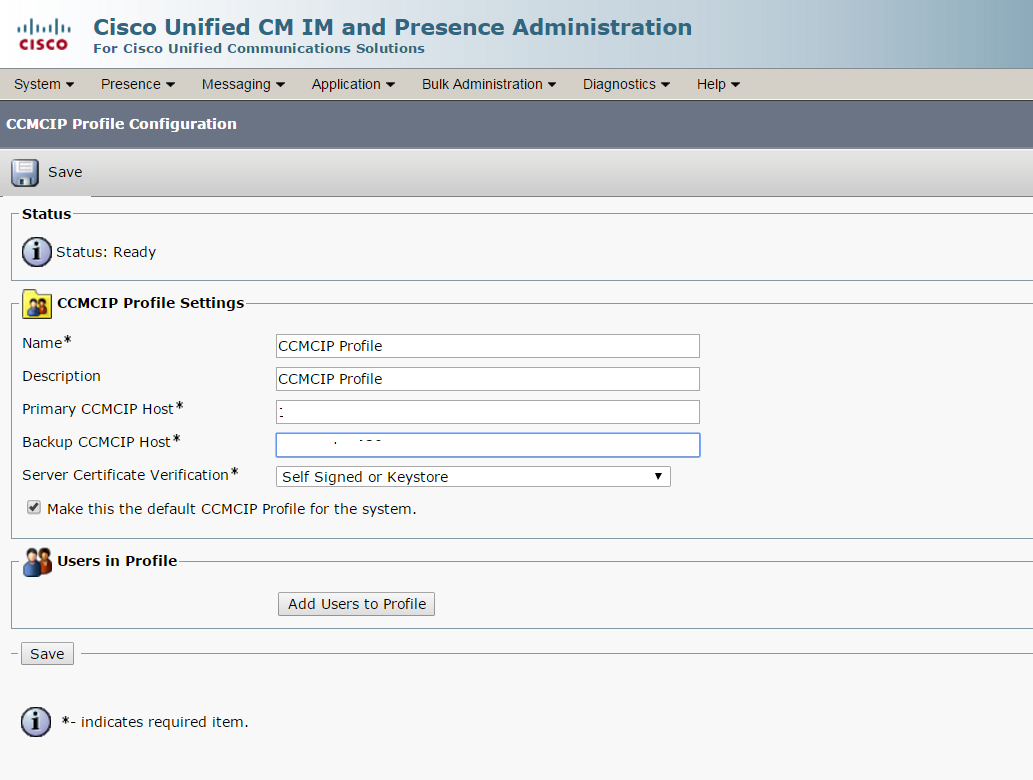Focus the Primary CCMCIP Host field

[x=488, y=412]
